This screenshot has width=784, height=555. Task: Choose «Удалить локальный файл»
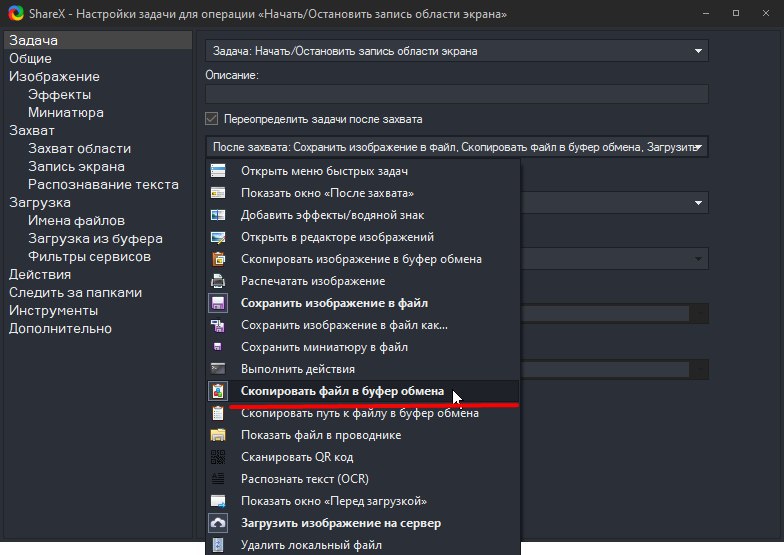(363, 544)
